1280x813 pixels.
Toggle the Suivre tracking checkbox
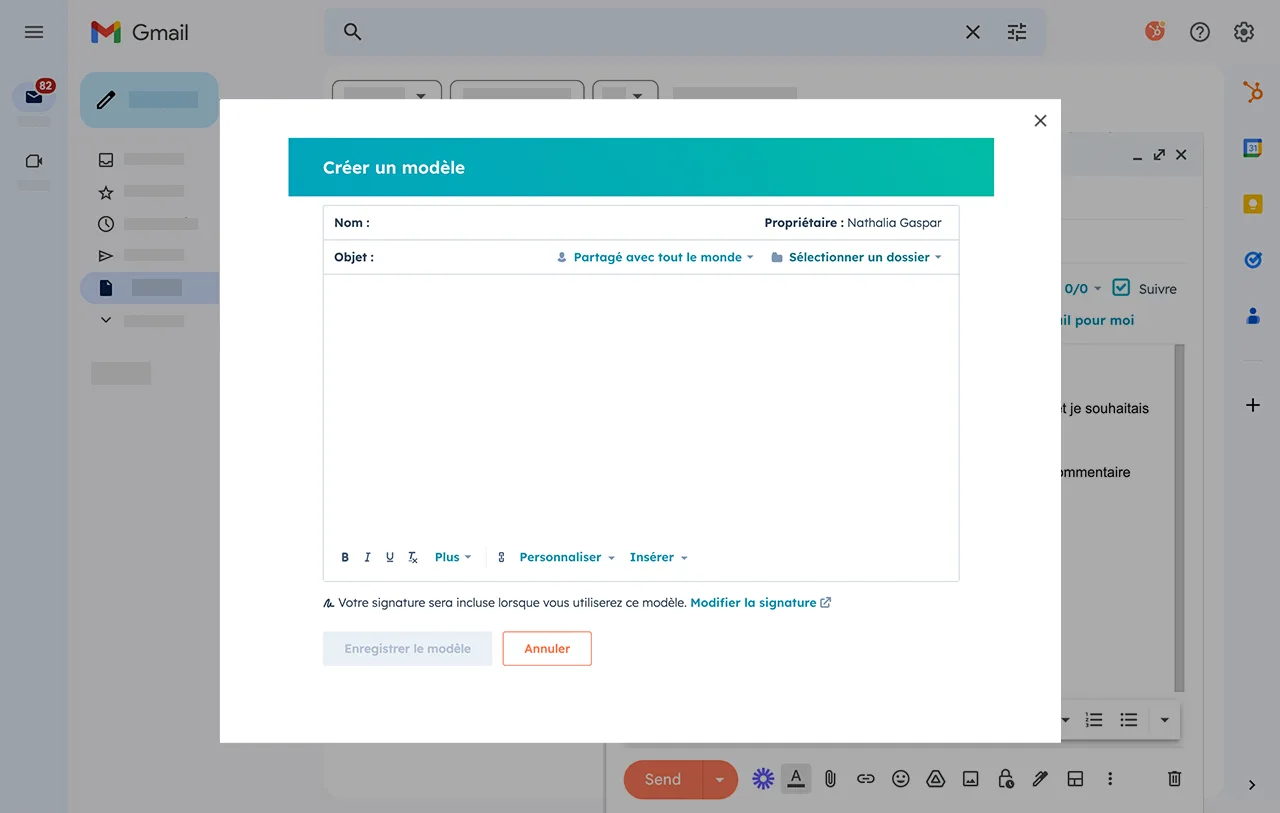[x=1121, y=288]
